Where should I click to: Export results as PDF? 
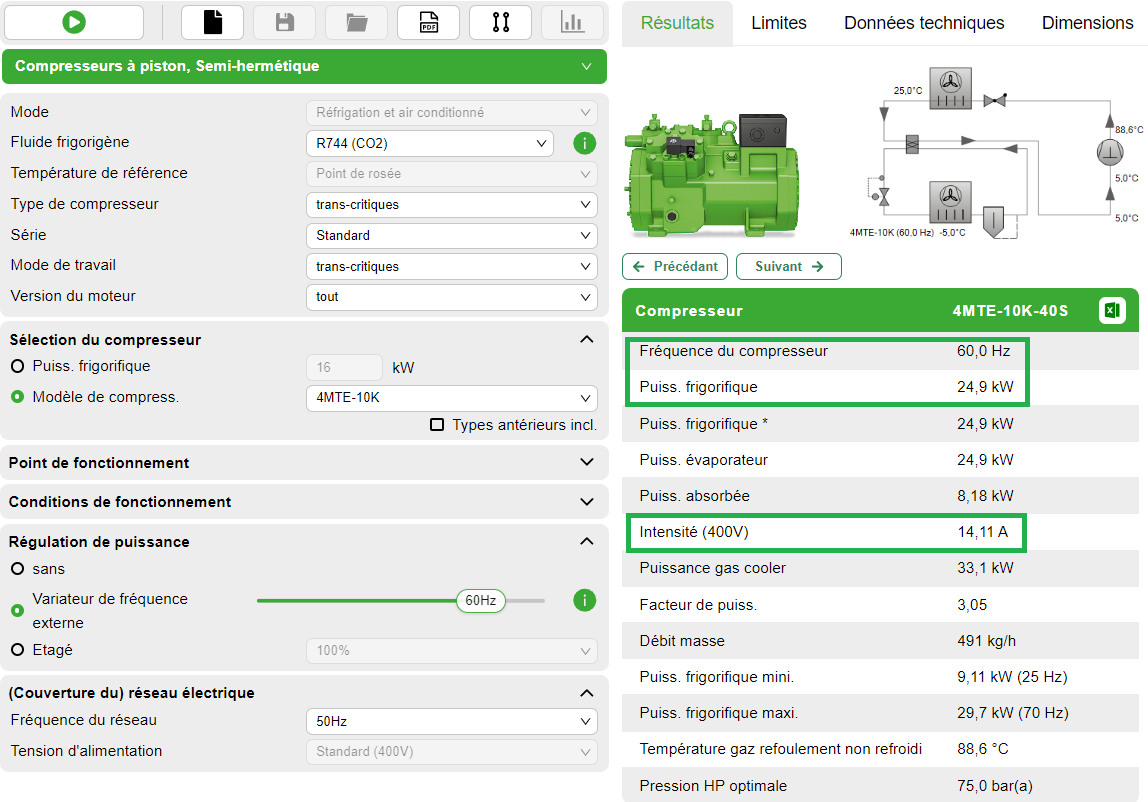tap(428, 21)
